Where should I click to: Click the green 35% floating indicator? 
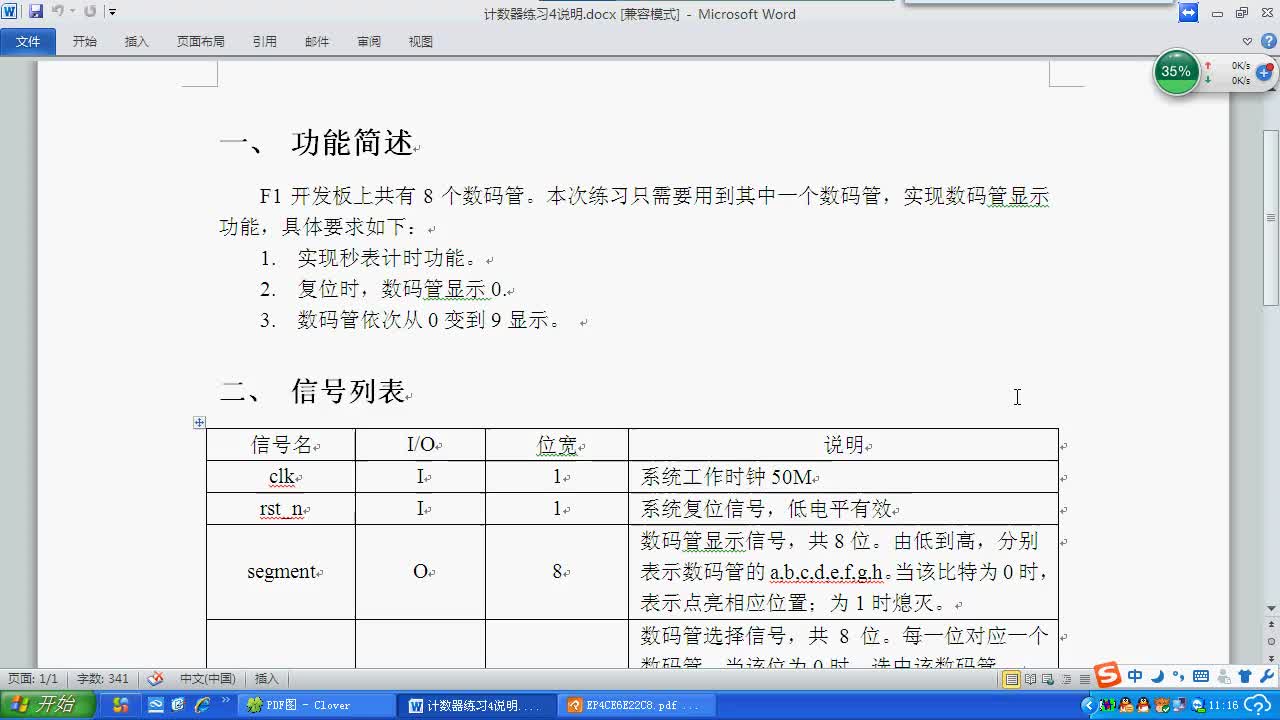1177,72
